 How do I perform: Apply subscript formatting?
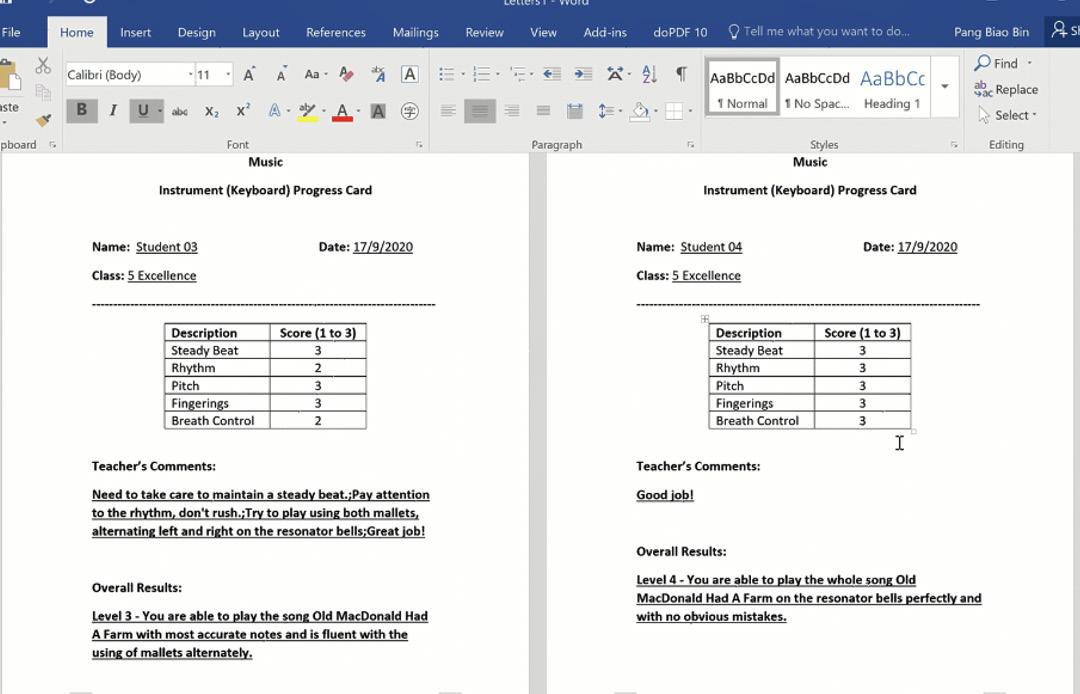click(211, 112)
